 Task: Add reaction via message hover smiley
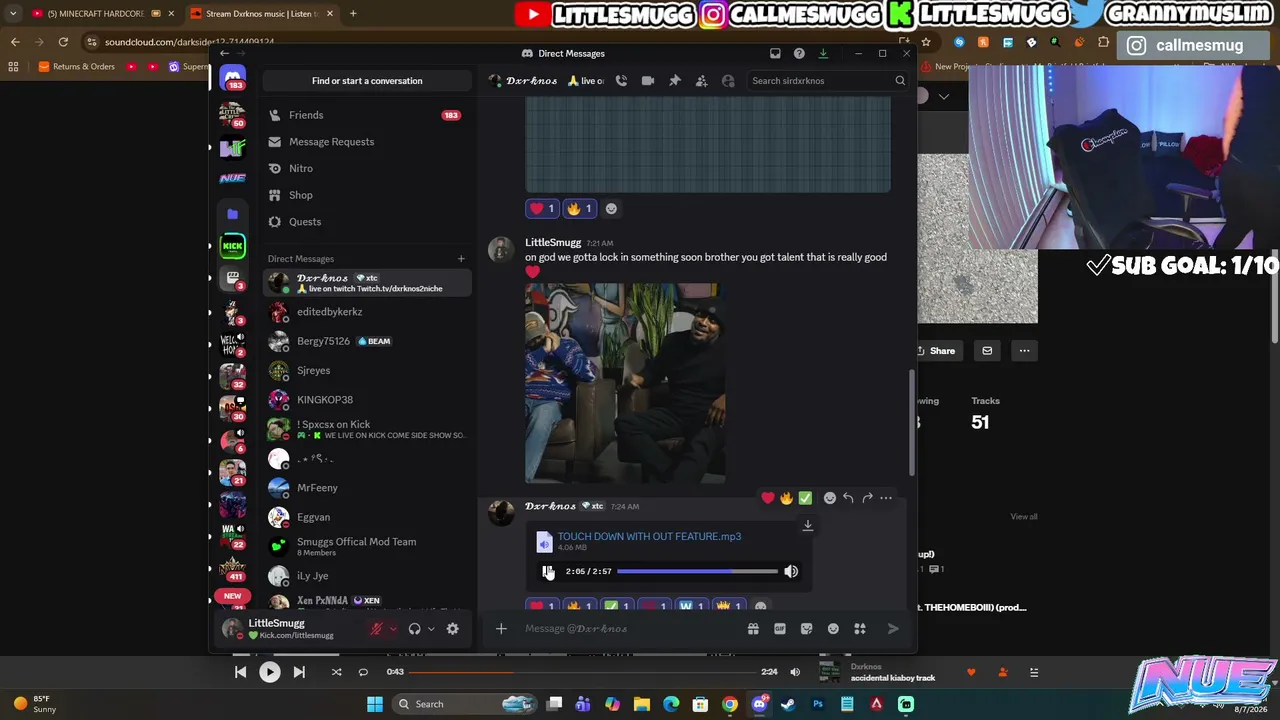(829, 498)
